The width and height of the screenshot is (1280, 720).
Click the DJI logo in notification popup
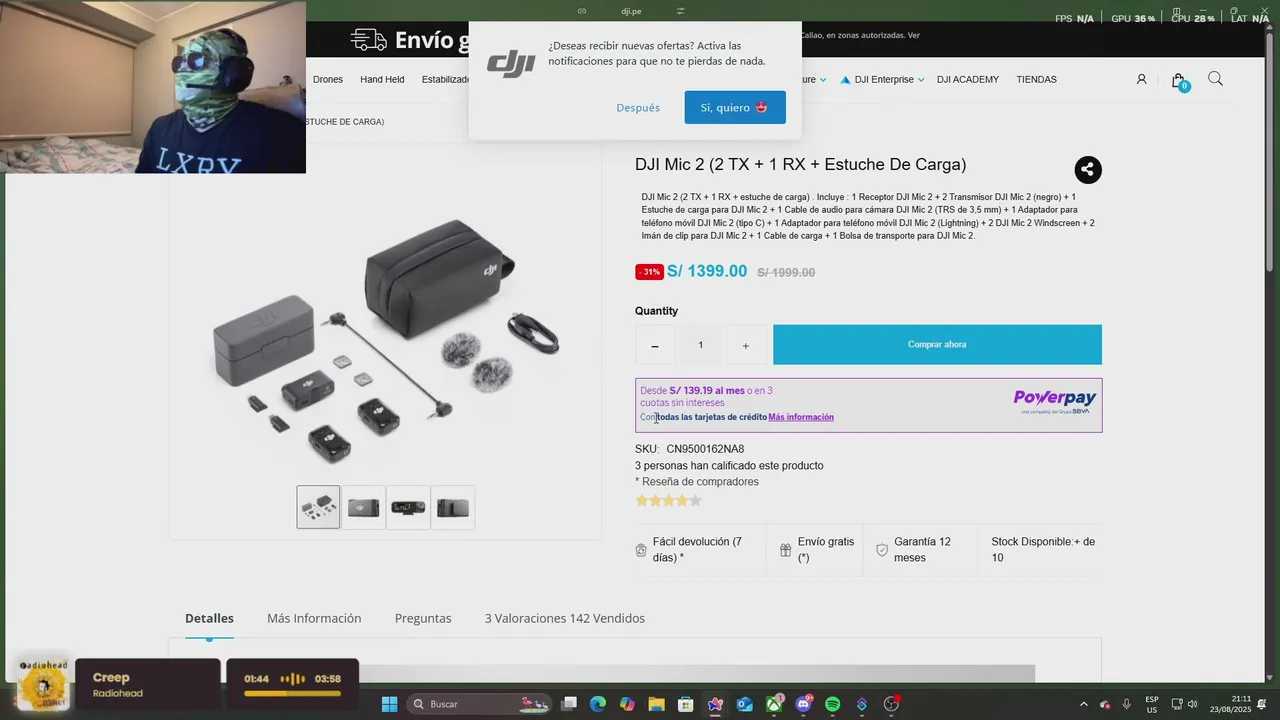point(511,63)
